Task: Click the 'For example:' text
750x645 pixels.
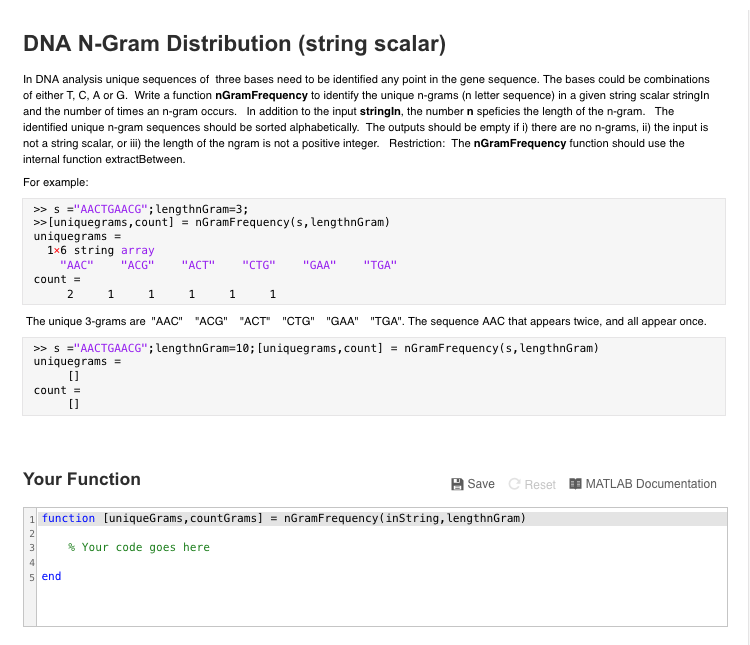Action: tap(55, 182)
